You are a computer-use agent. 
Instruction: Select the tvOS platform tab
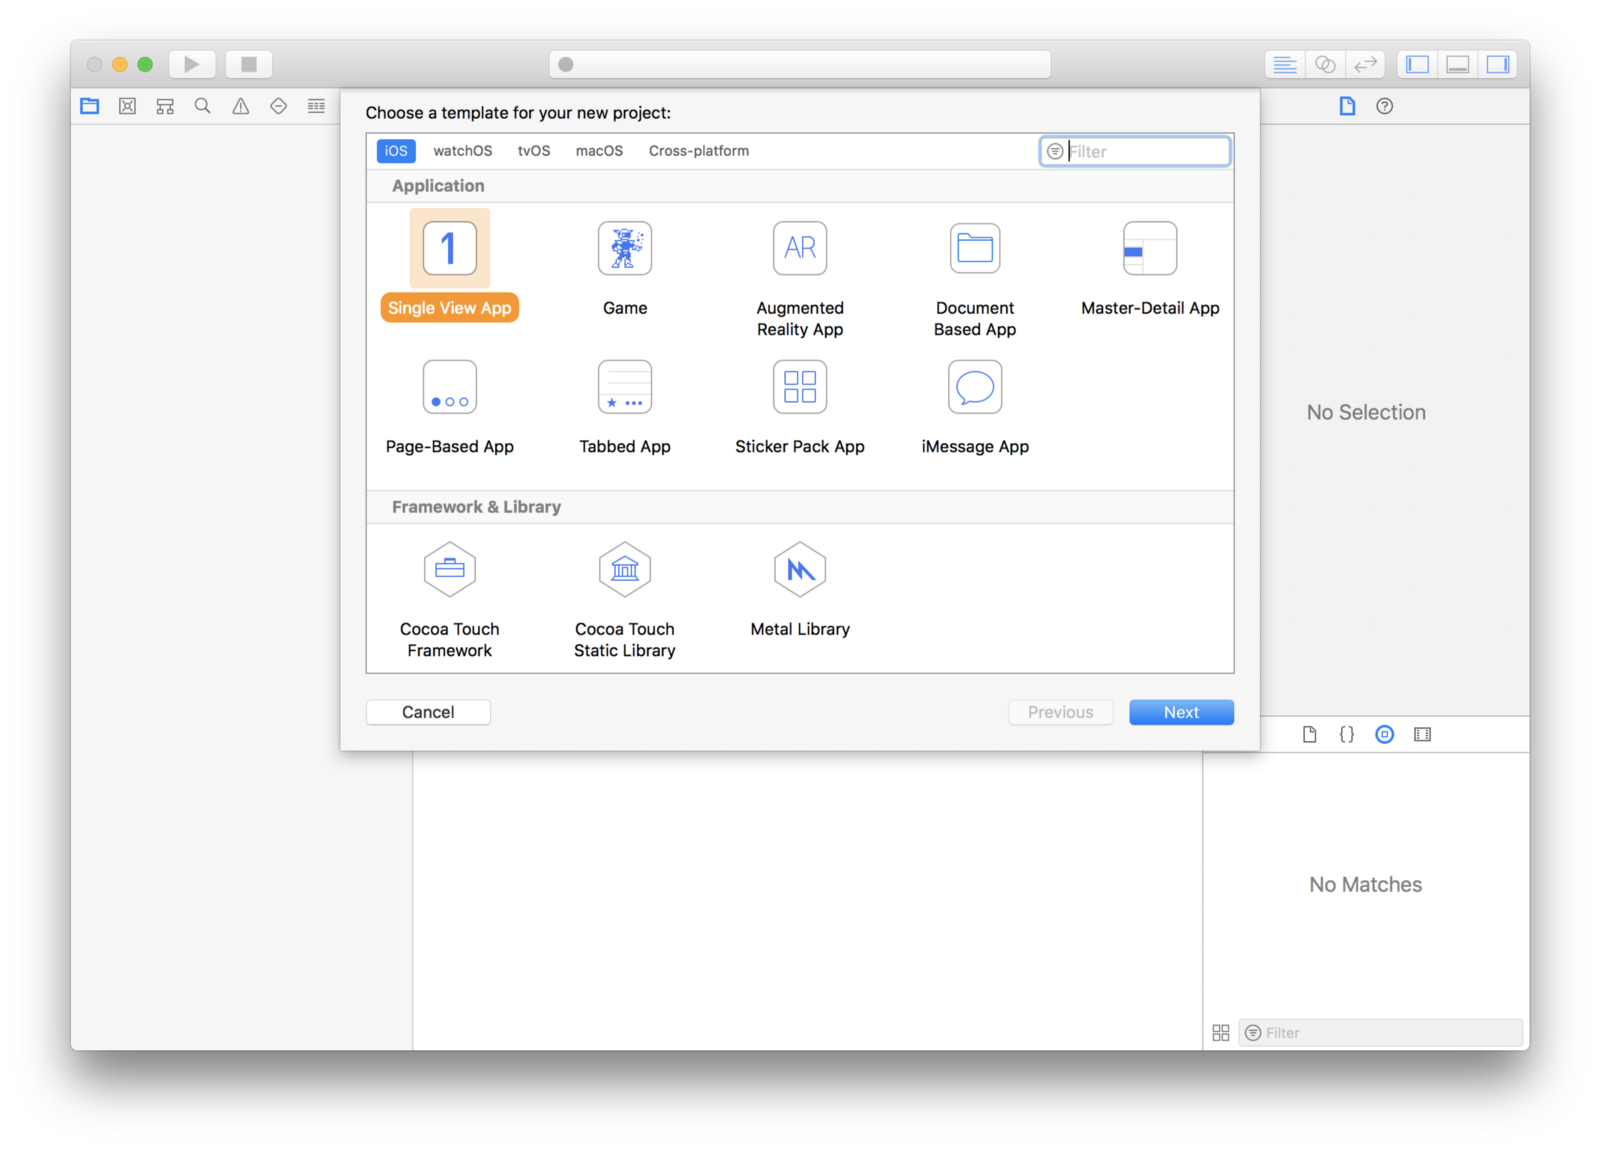[534, 151]
